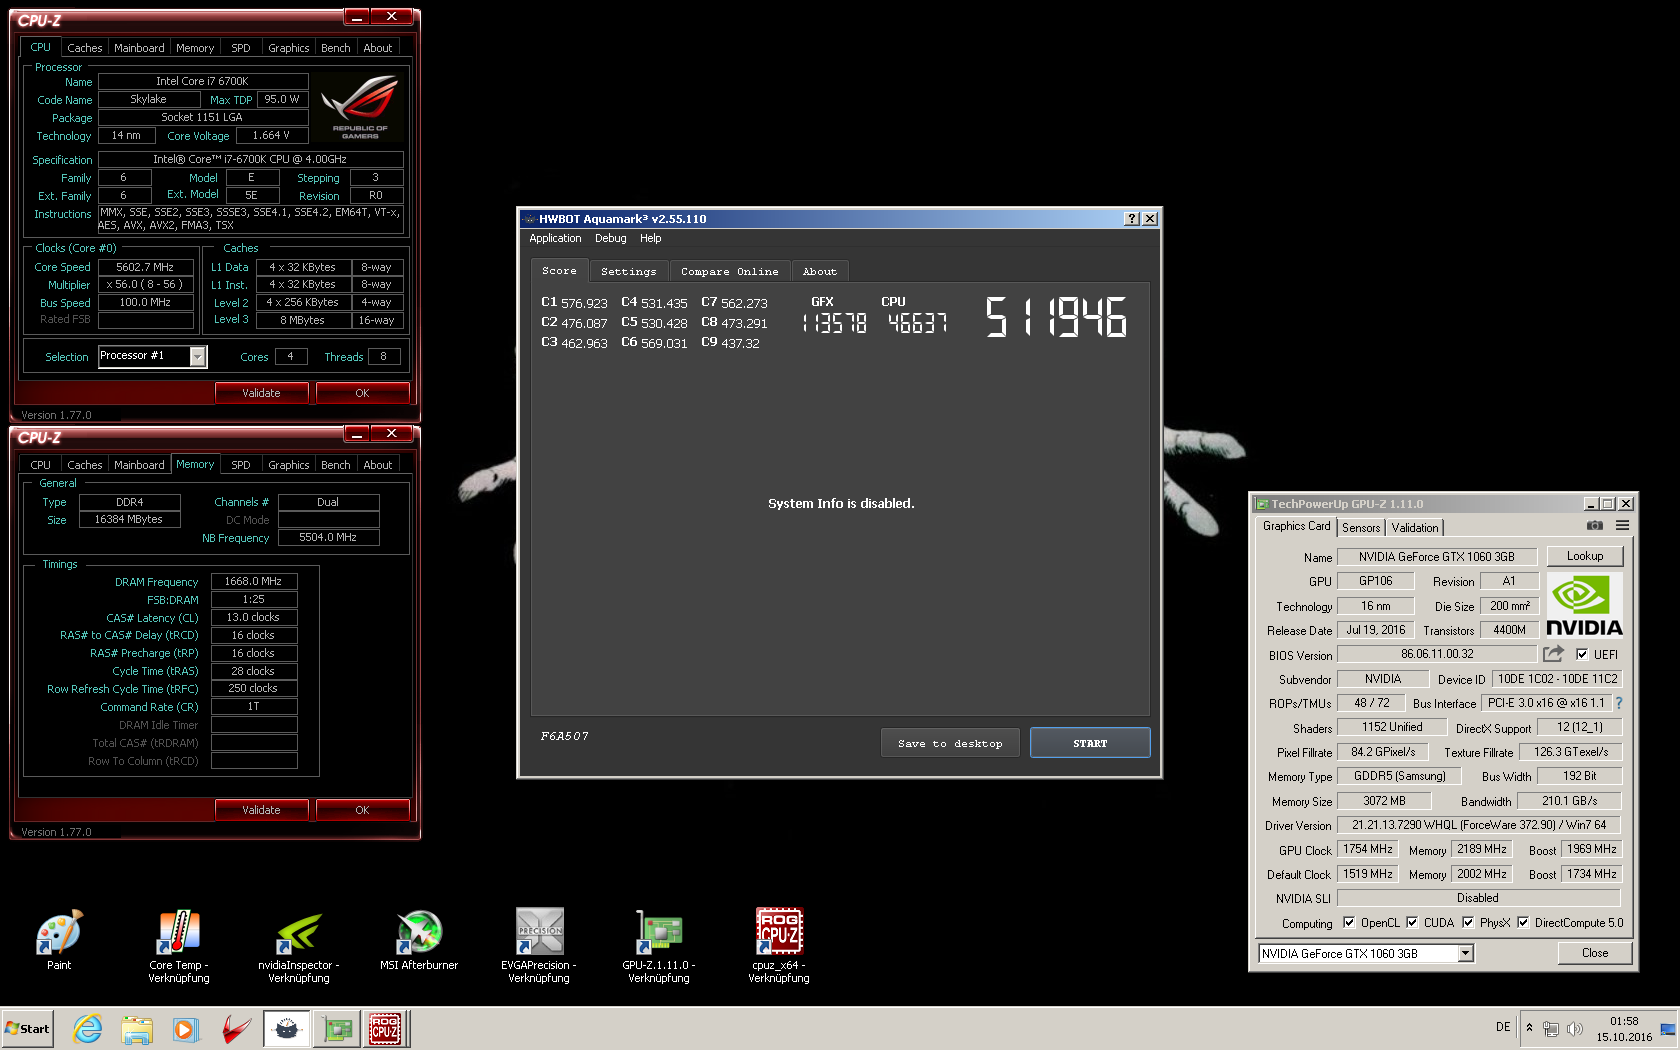Click the Core Speed value field
Screen dimensions: 1680x1050
coord(145,267)
